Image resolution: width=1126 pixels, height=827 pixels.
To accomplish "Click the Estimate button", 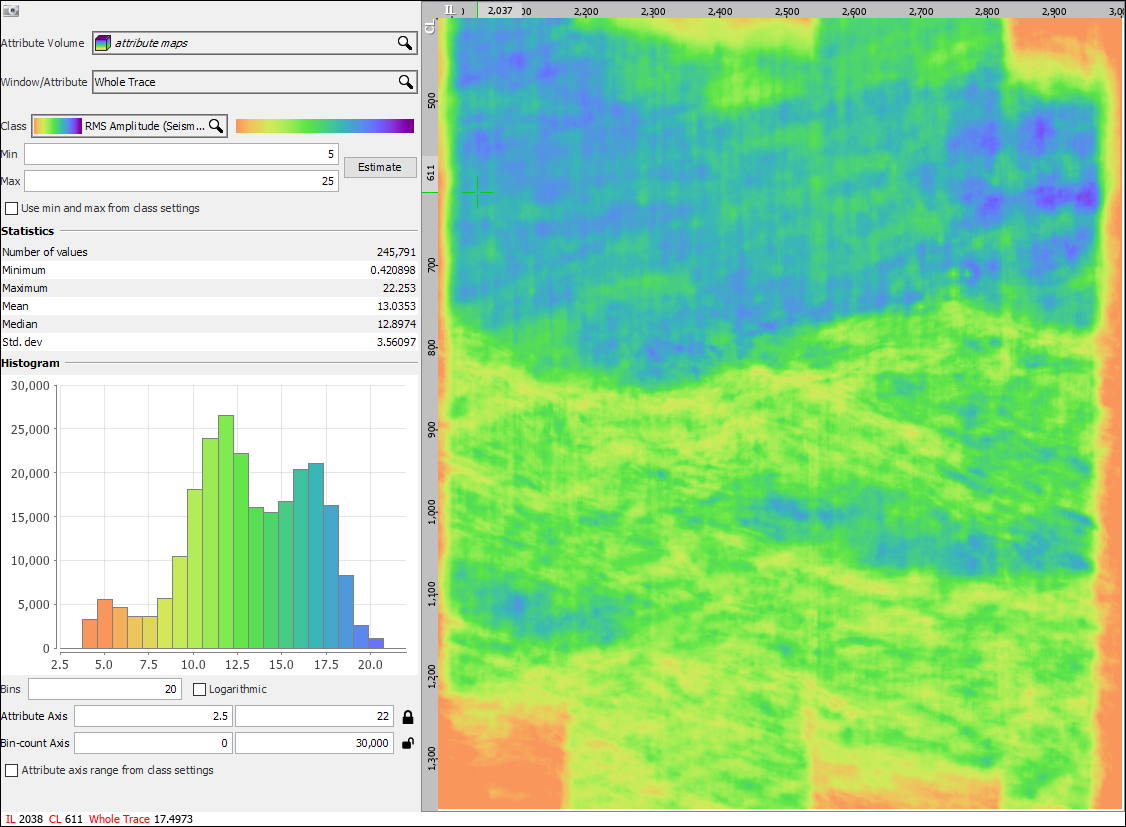I will click(380, 167).
